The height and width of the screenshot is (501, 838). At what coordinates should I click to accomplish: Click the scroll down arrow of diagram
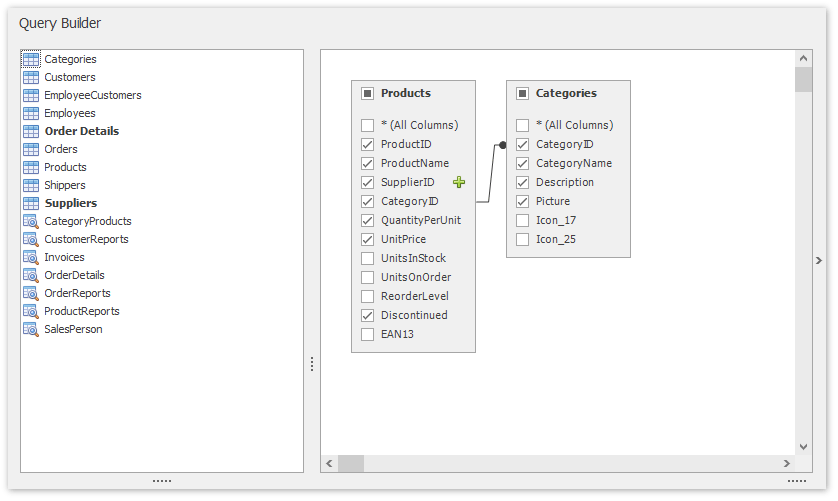(x=803, y=447)
